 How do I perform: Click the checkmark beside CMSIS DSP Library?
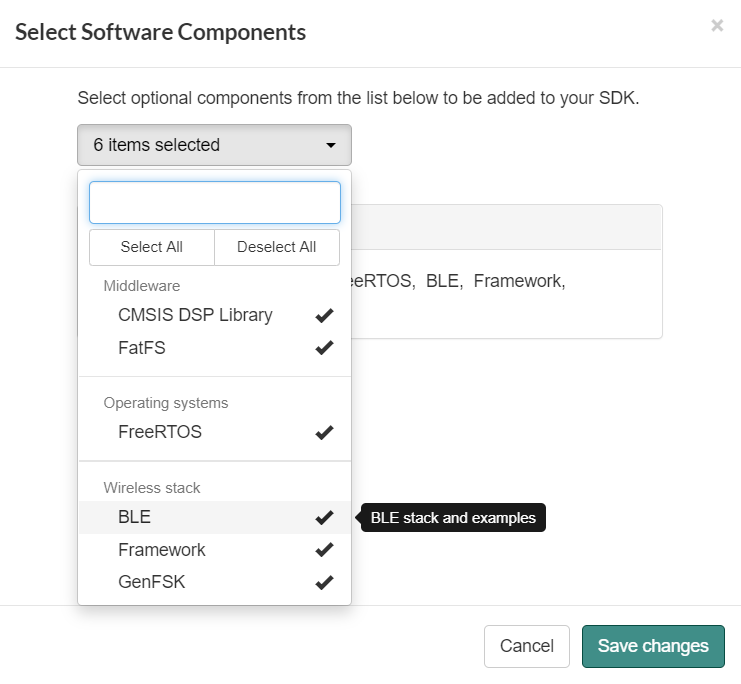click(x=324, y=316)
